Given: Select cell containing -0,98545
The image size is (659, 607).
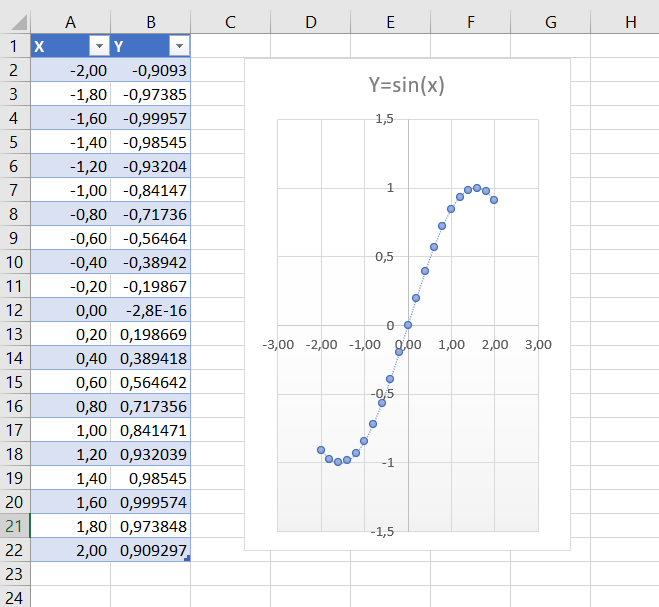Looking at the screenshot, I should [150, 142].
